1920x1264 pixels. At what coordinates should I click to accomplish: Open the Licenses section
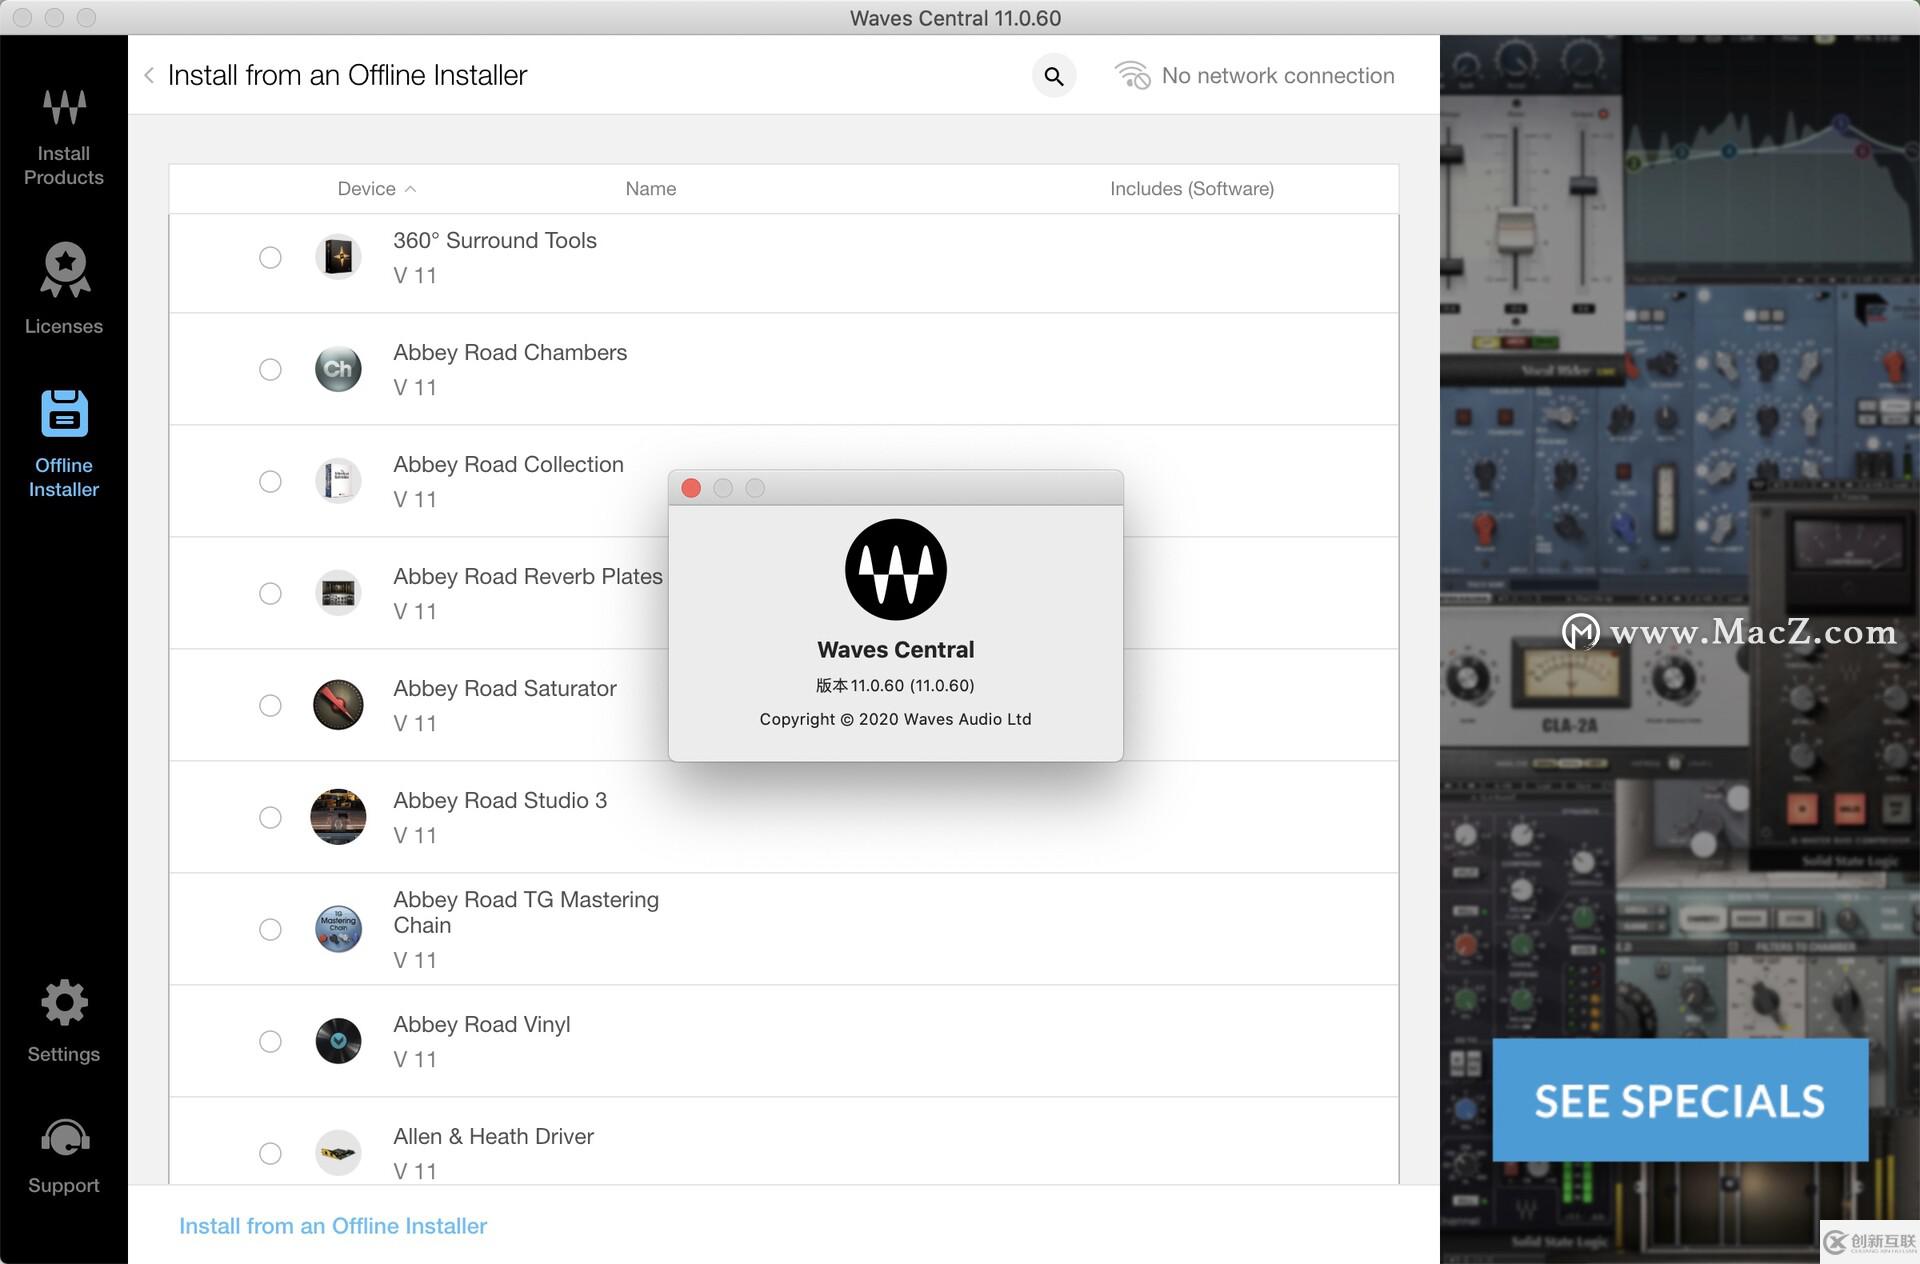pyautogui.click(x=63, y=286)
